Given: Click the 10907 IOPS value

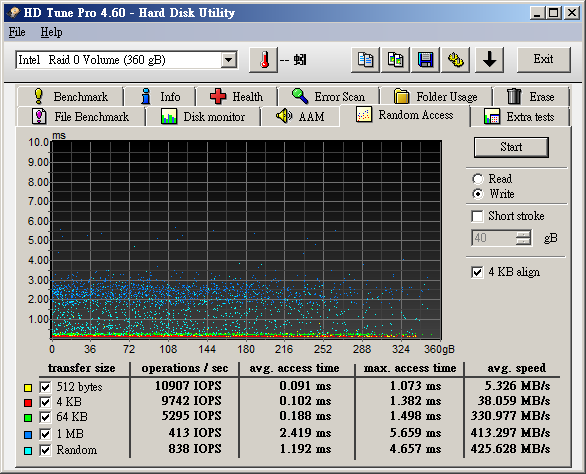Looking at the screenshot, I should point(188,386).
